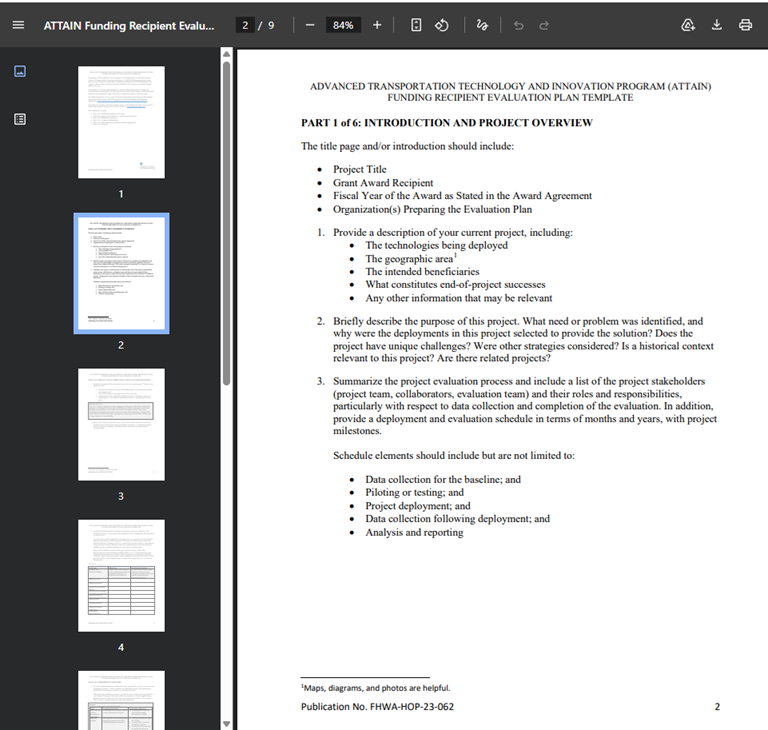Image resolution: width=768 pixels, height=730 pixels.
Task: Show the document outline view
Action: tap(20, 119)
